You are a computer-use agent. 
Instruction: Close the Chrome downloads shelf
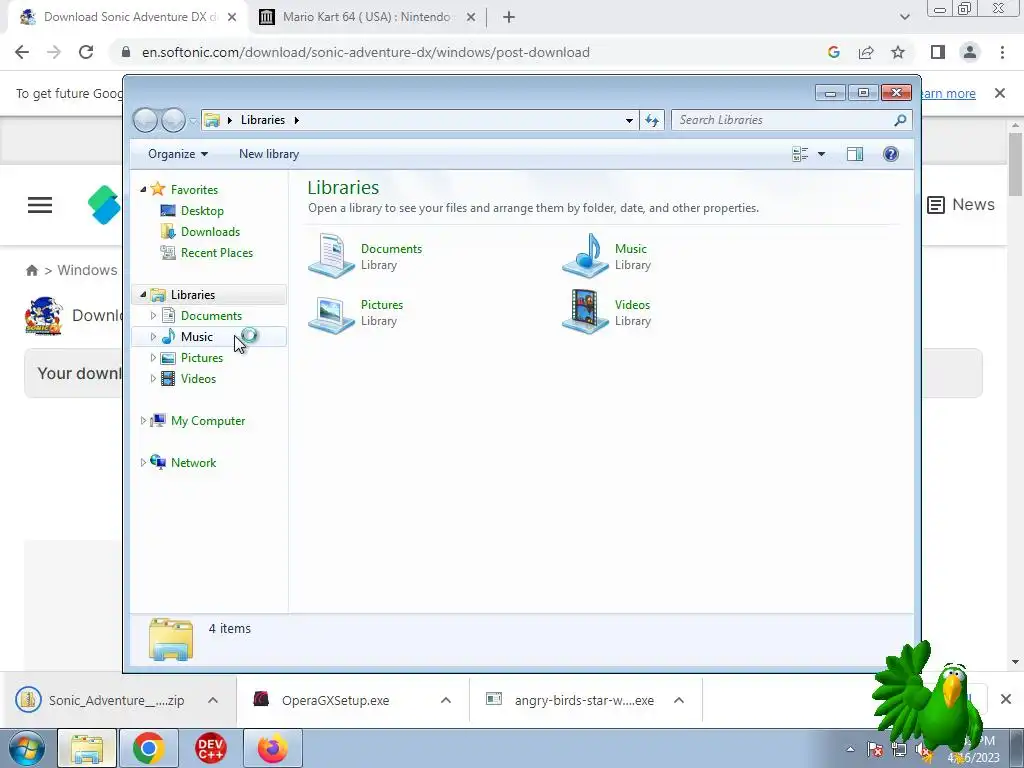(1006, 699)
